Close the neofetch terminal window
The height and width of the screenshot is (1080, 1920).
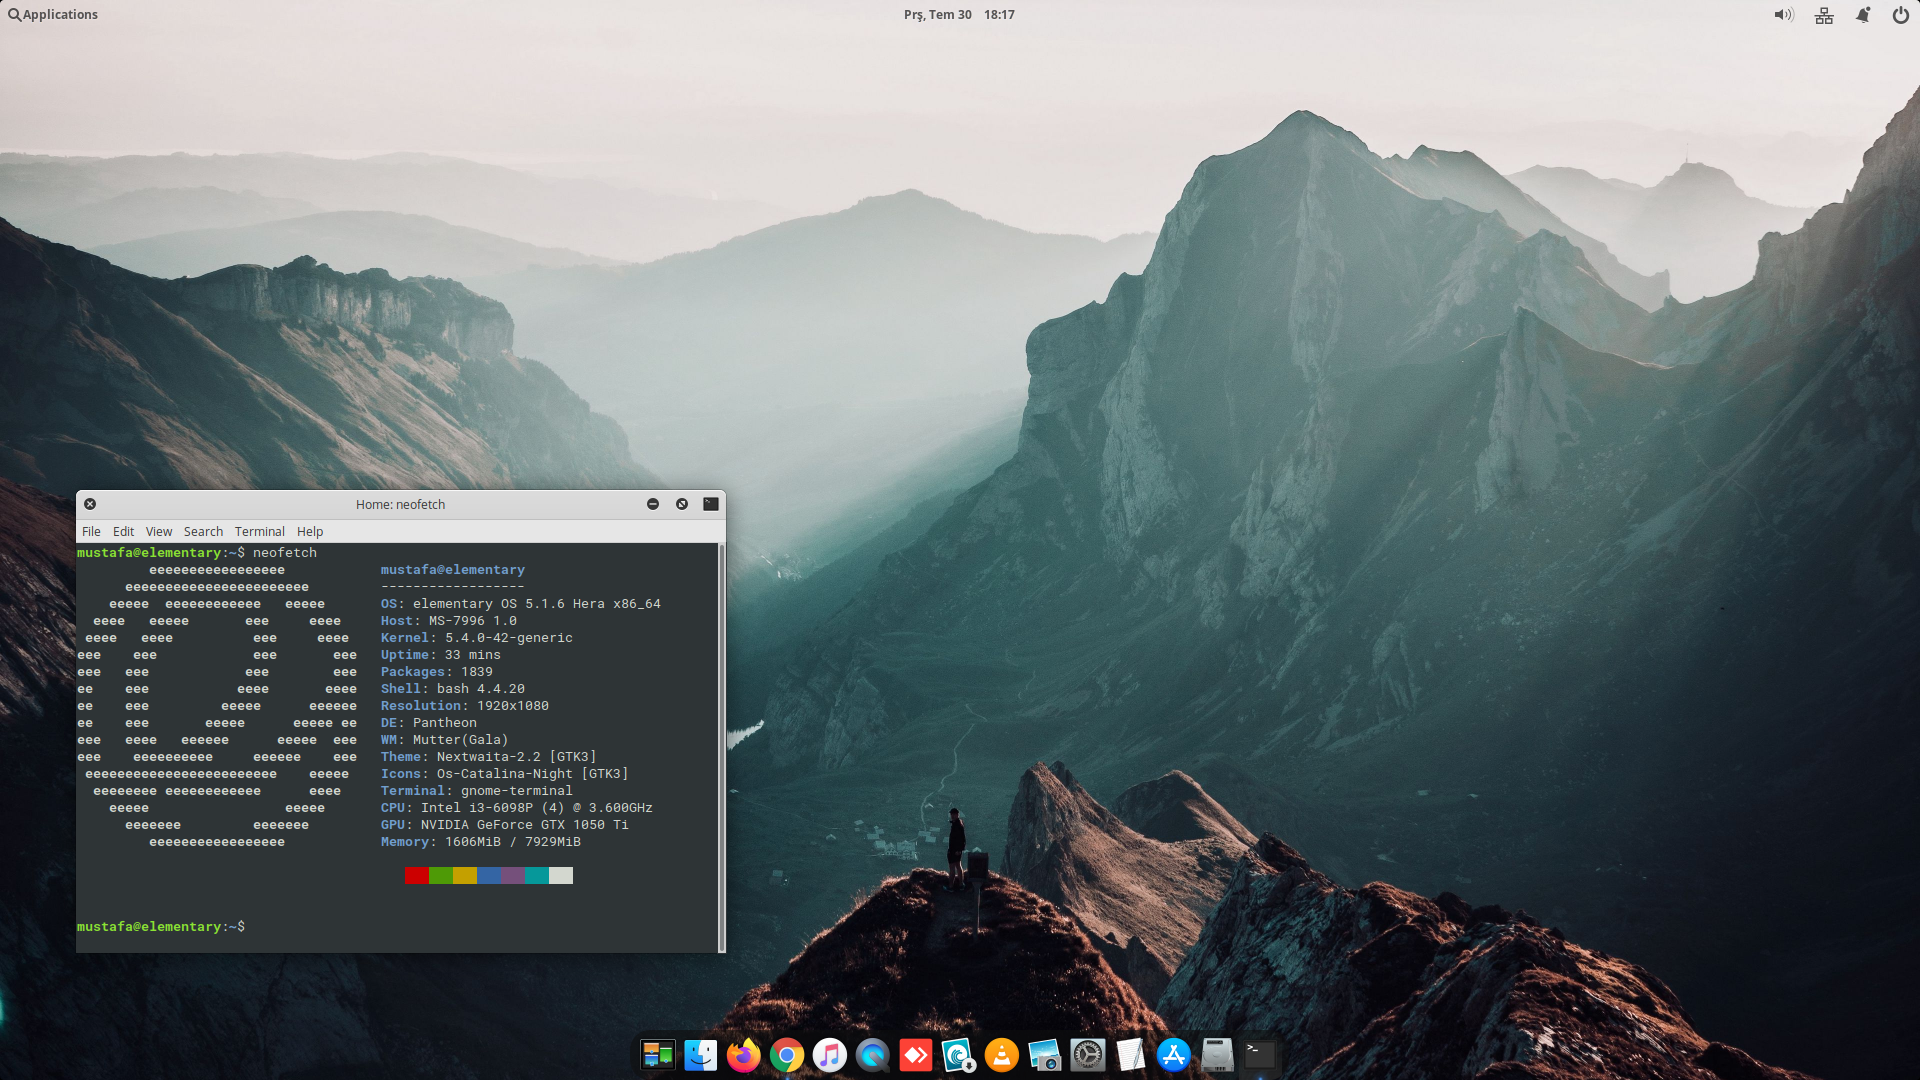90,504
